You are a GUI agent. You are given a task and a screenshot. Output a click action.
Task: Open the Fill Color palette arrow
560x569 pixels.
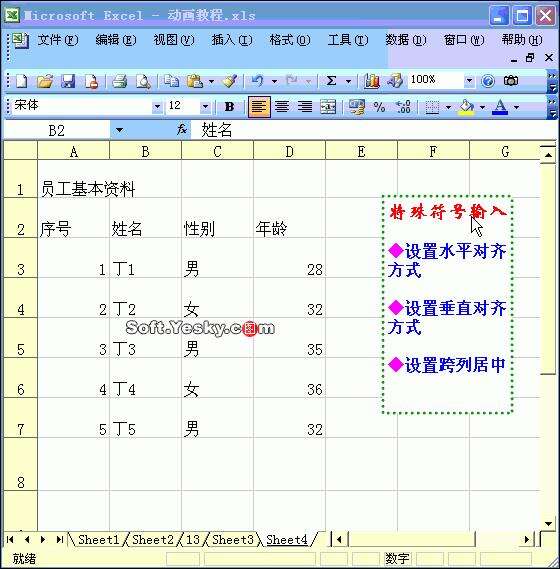tap(482, 107)
